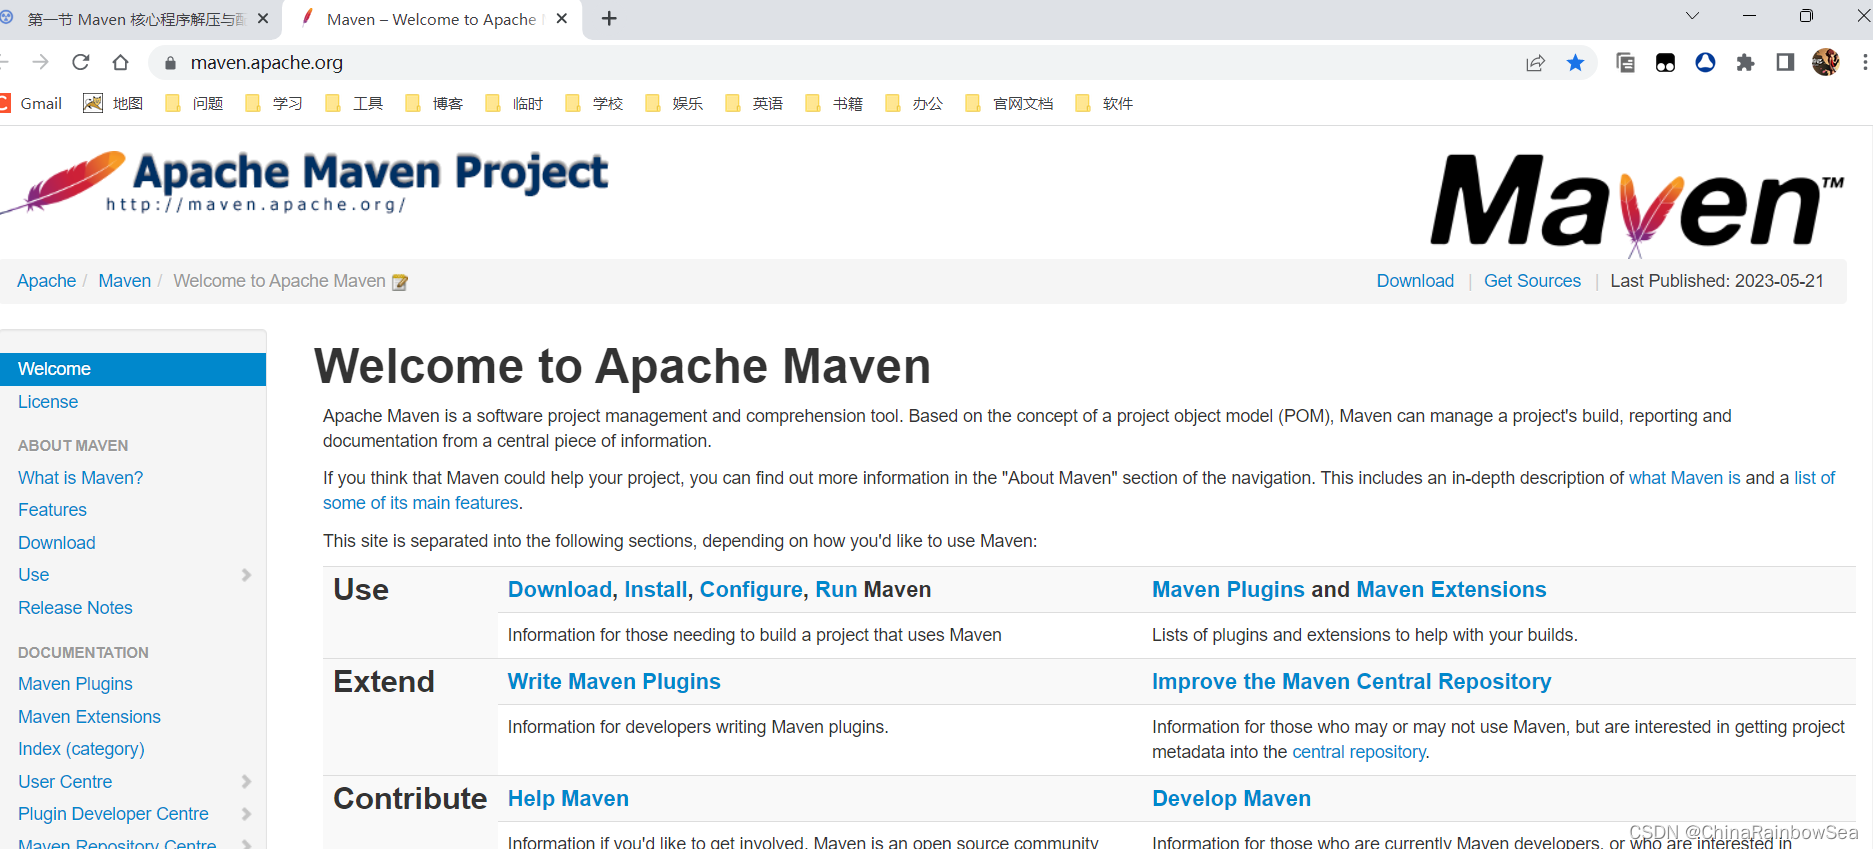Open the Write Maven Plugins link
This screenshot has height=849, width=1873.
(x=614, y=682)
